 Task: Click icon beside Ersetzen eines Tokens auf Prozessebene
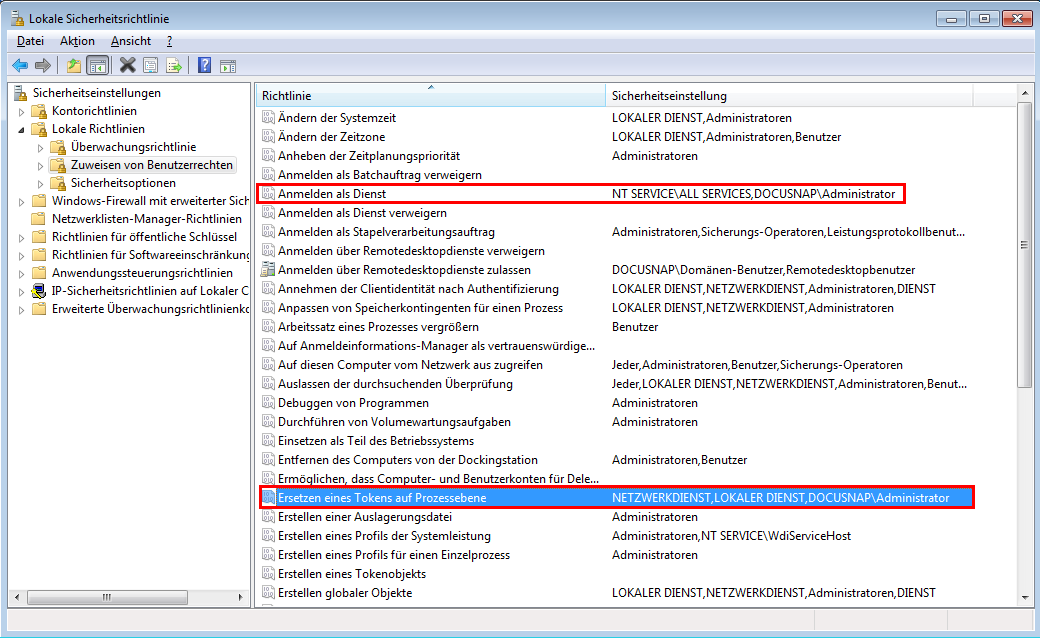(x=268, y=497)
